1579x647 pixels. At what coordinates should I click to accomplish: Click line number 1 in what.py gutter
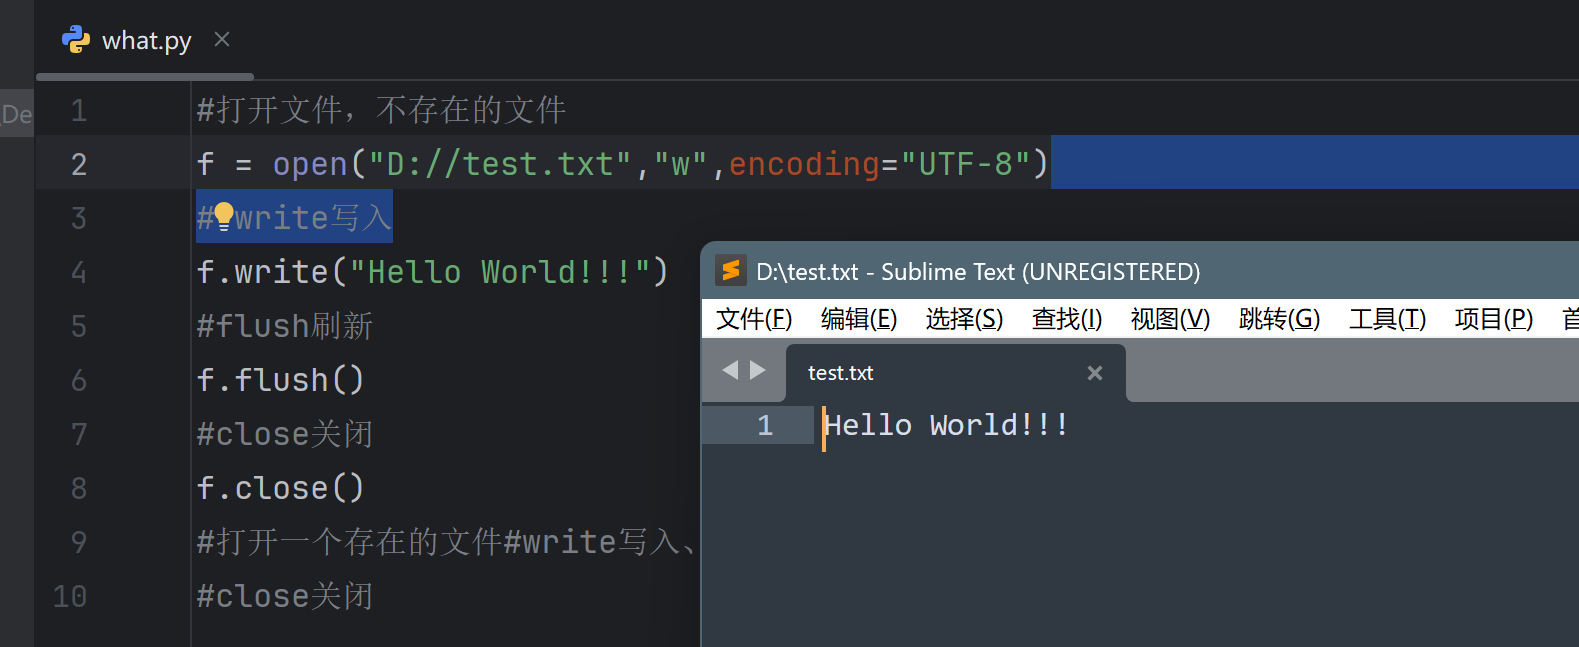pyautogui.click(x=79, y=110)
